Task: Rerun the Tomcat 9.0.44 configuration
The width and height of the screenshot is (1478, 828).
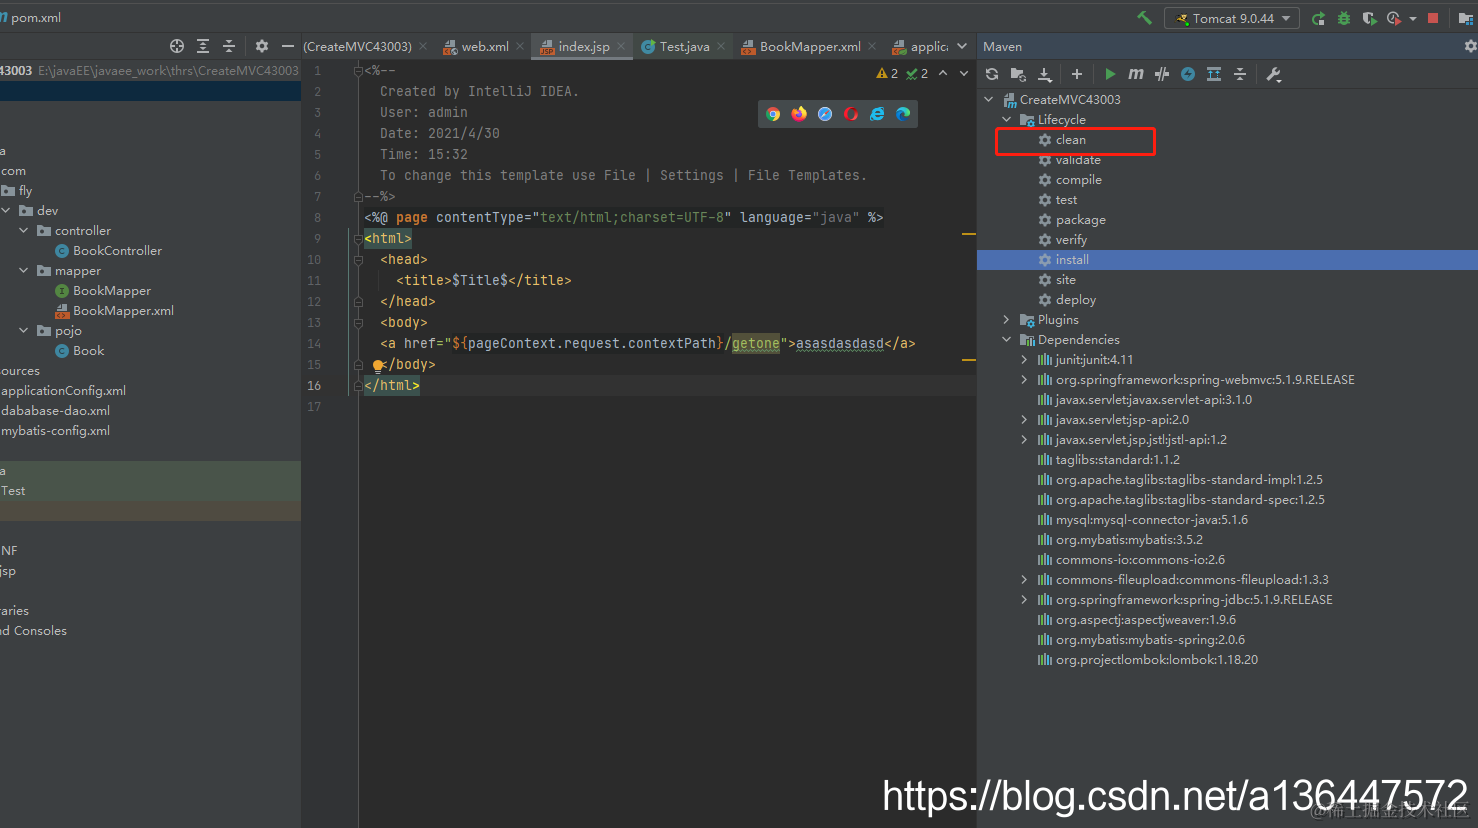Action: click(x=1318, y=18)
